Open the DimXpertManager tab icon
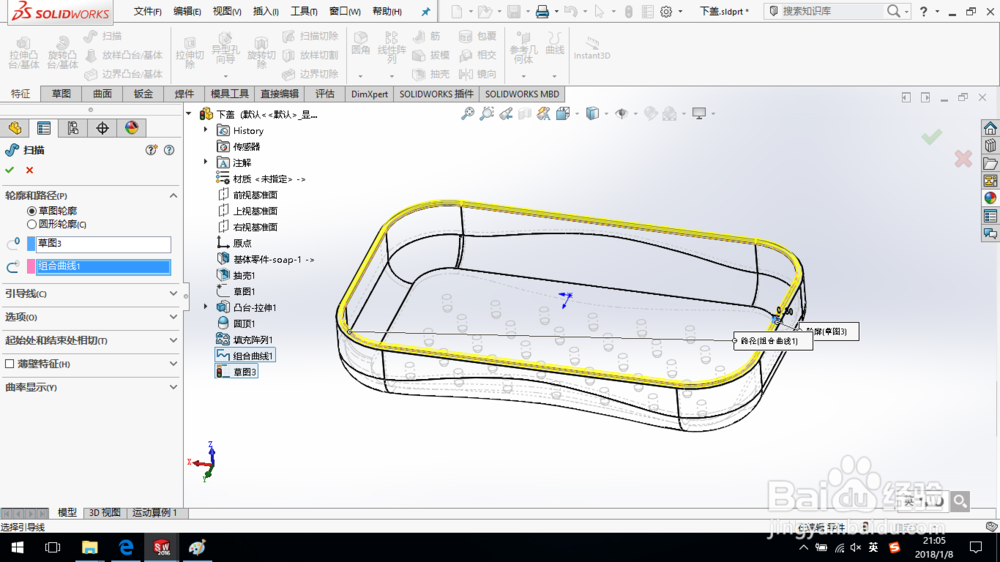The height and width of the screenshot is (562, 1000). [x=102, y=128]
